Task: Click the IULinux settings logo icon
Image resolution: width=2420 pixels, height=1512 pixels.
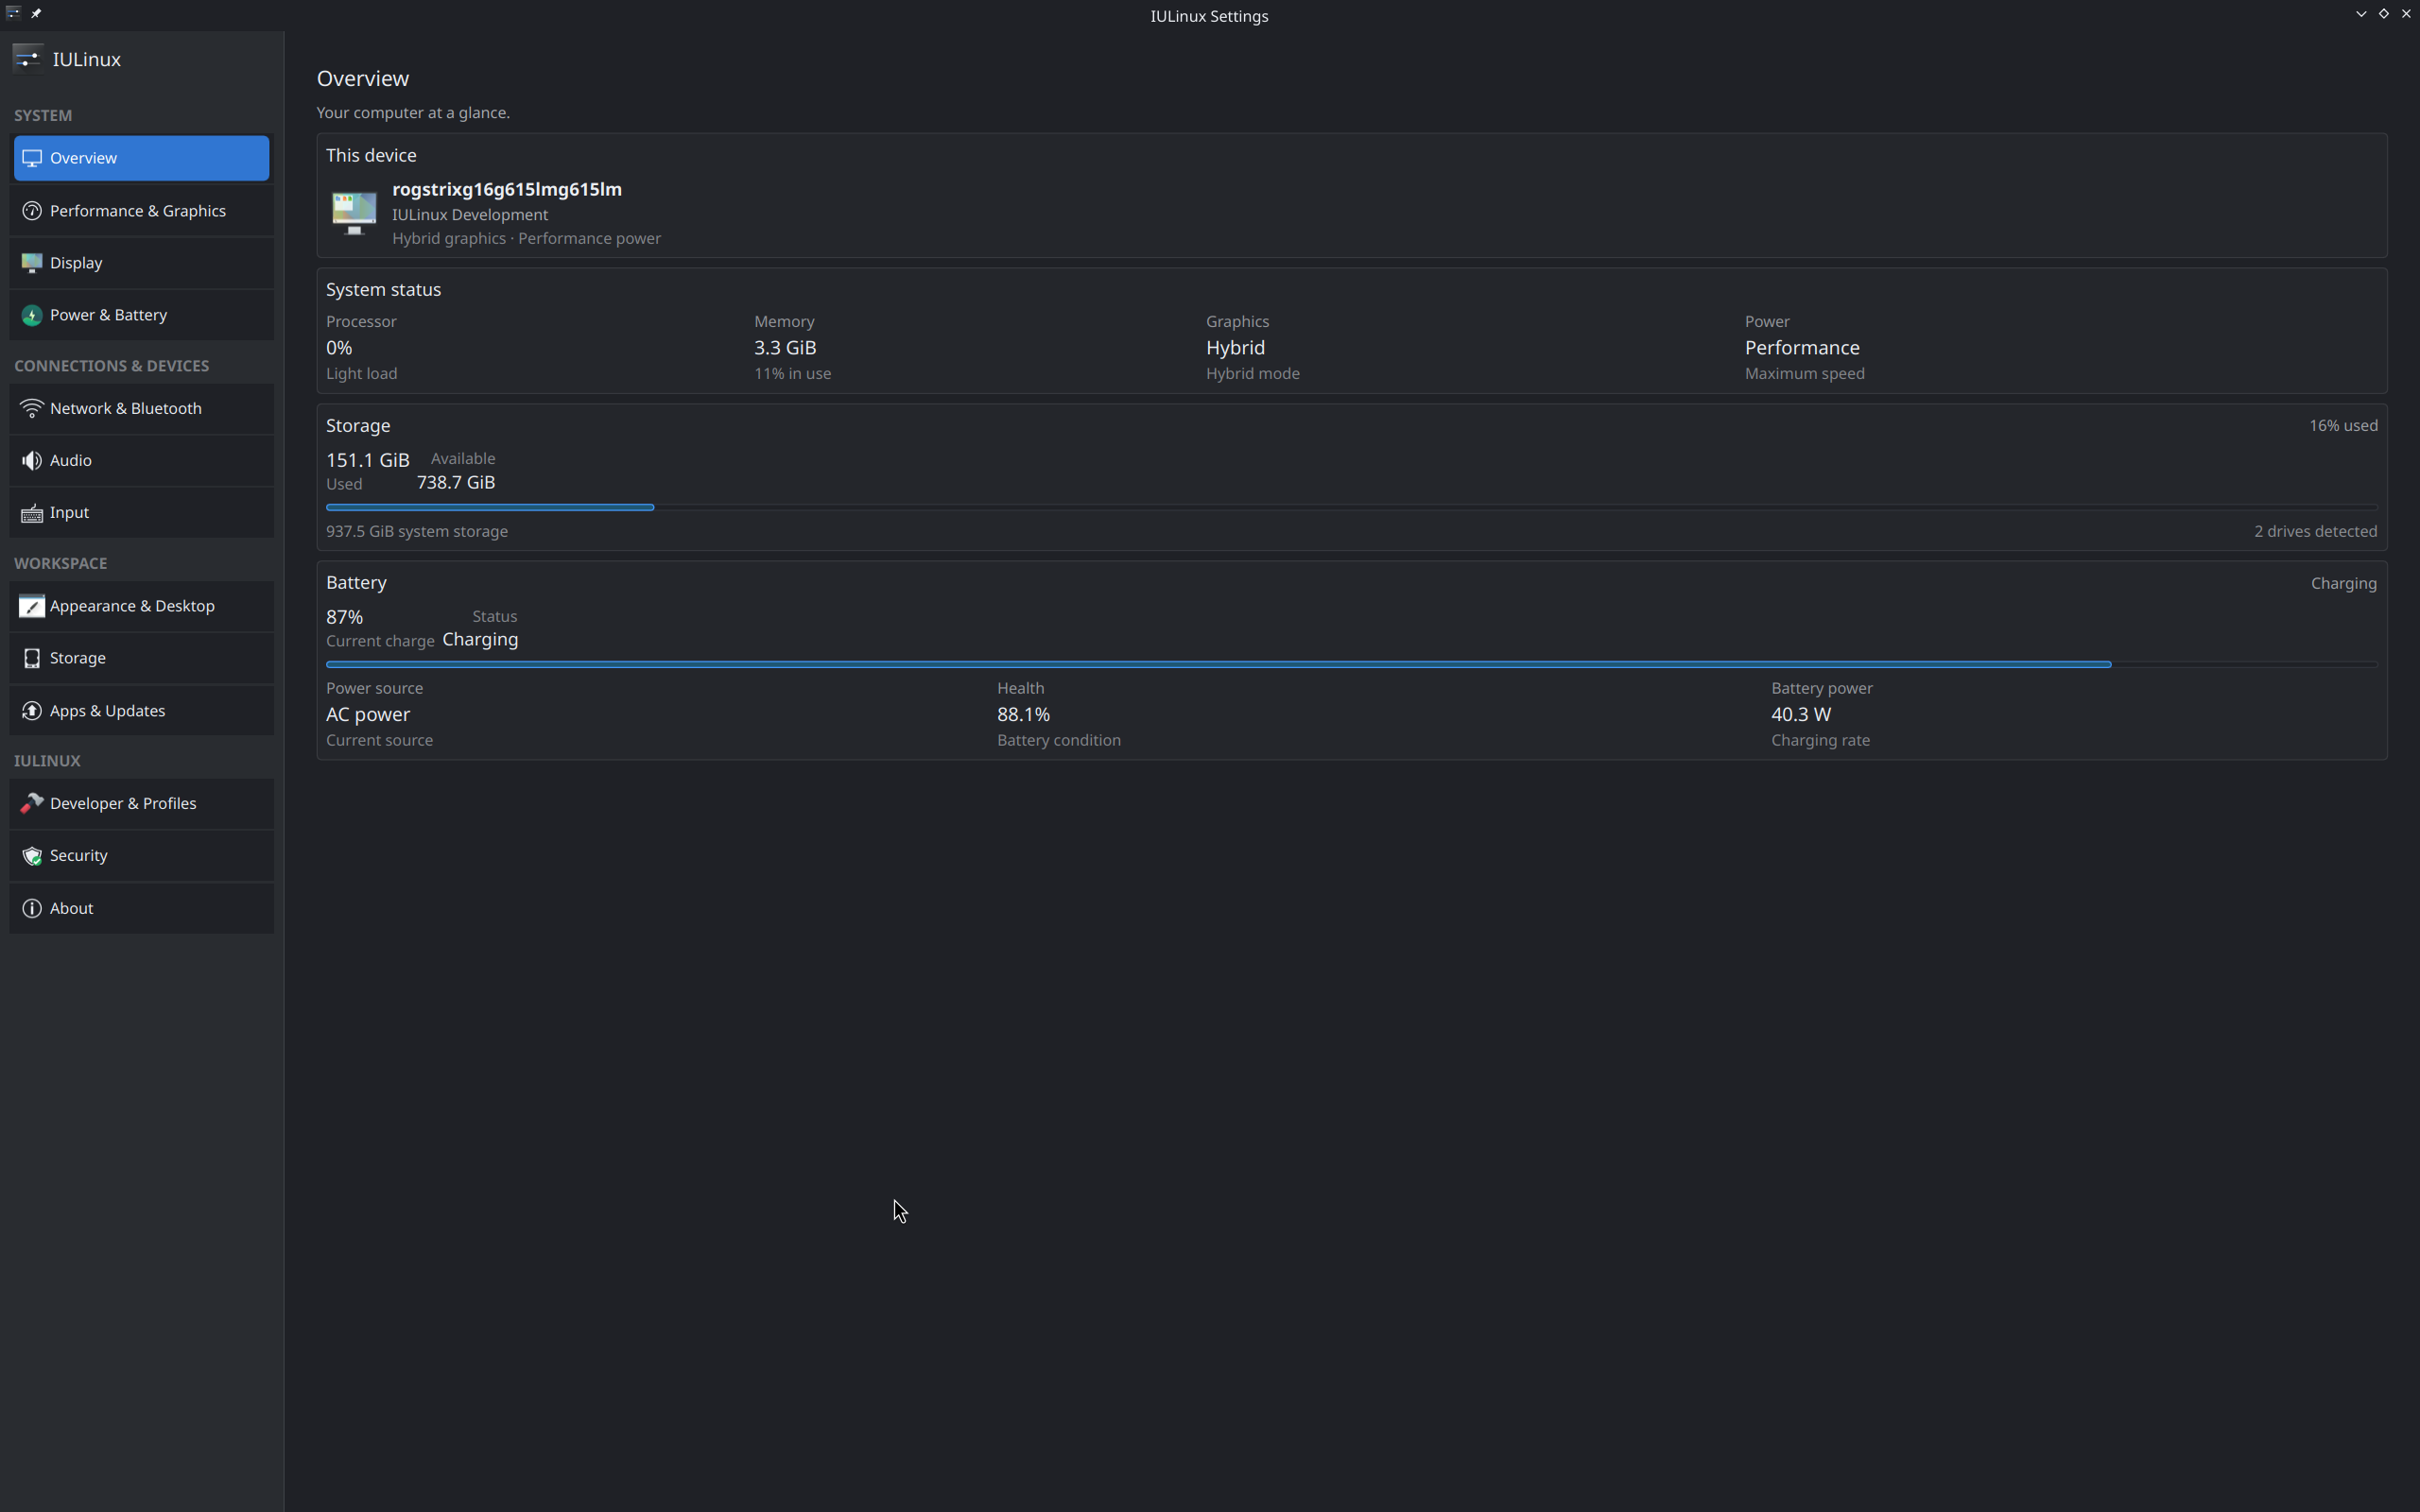Action: (x=28, y=59)
